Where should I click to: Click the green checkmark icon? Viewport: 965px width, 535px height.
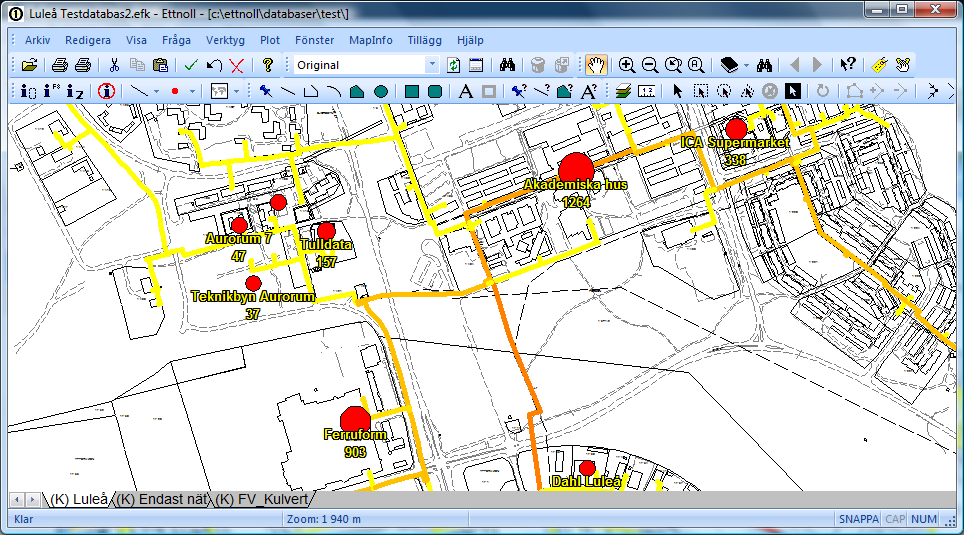pyautogui.click(x=191, y=65)
